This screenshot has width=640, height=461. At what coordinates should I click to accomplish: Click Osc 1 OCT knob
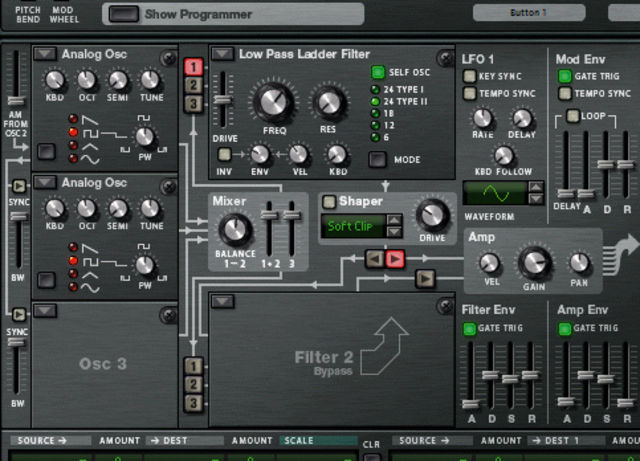86,80
